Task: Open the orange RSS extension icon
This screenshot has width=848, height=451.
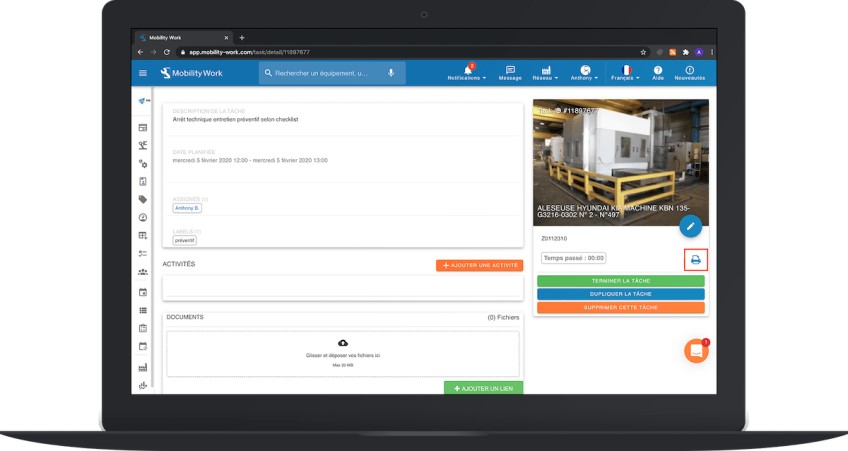Action: pyautogui.click(x=673, y=52)
